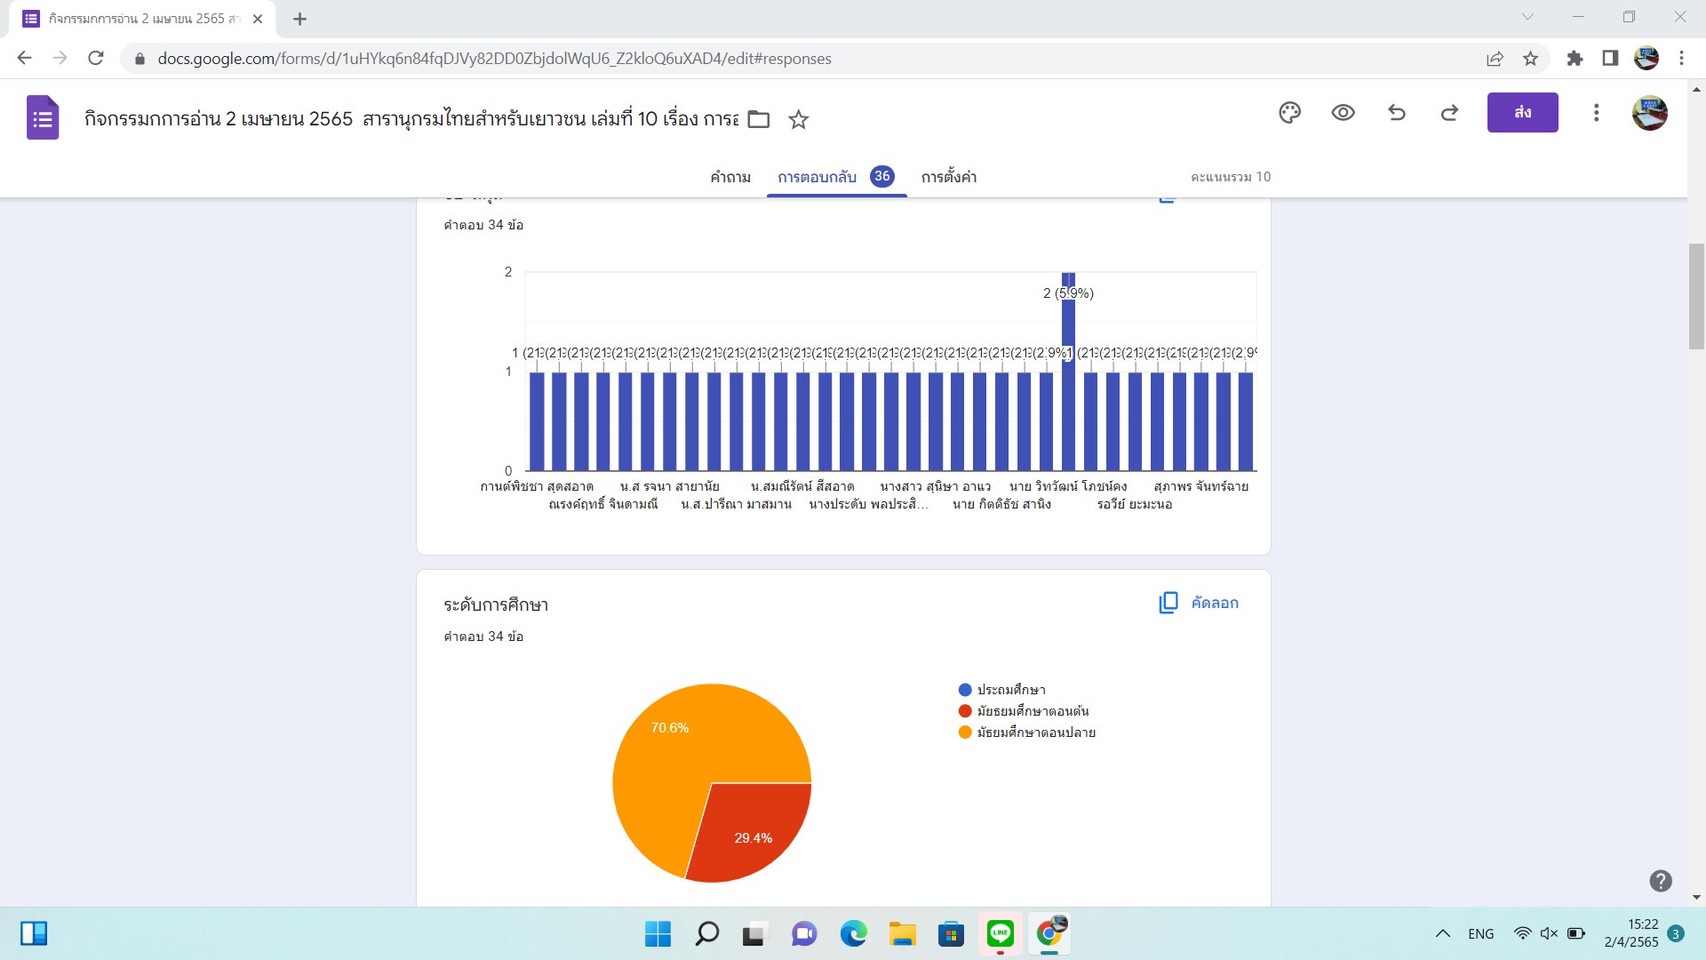The image size is (1706, 960).
Task: Open the theme customization palette icon
Action: click(x=1289, y=113)
